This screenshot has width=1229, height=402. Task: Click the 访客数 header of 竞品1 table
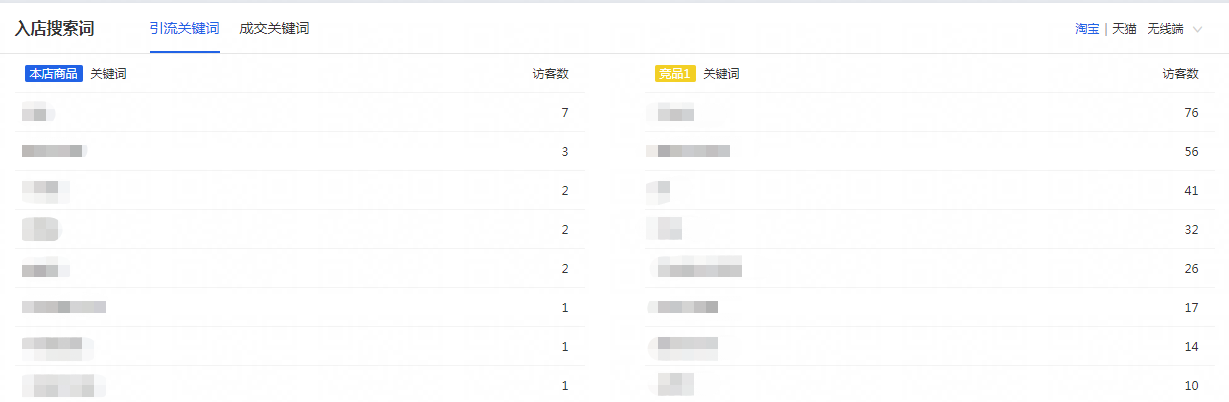click(1180, 74)
